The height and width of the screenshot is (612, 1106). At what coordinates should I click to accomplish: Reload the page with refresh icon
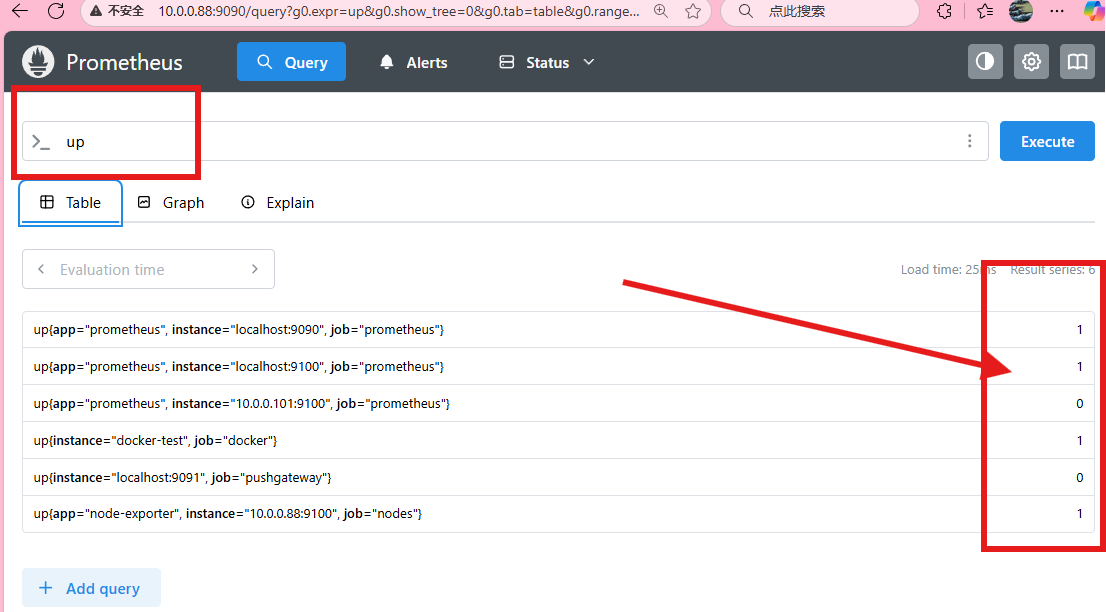pyautogui.click(x=56, y=11)
